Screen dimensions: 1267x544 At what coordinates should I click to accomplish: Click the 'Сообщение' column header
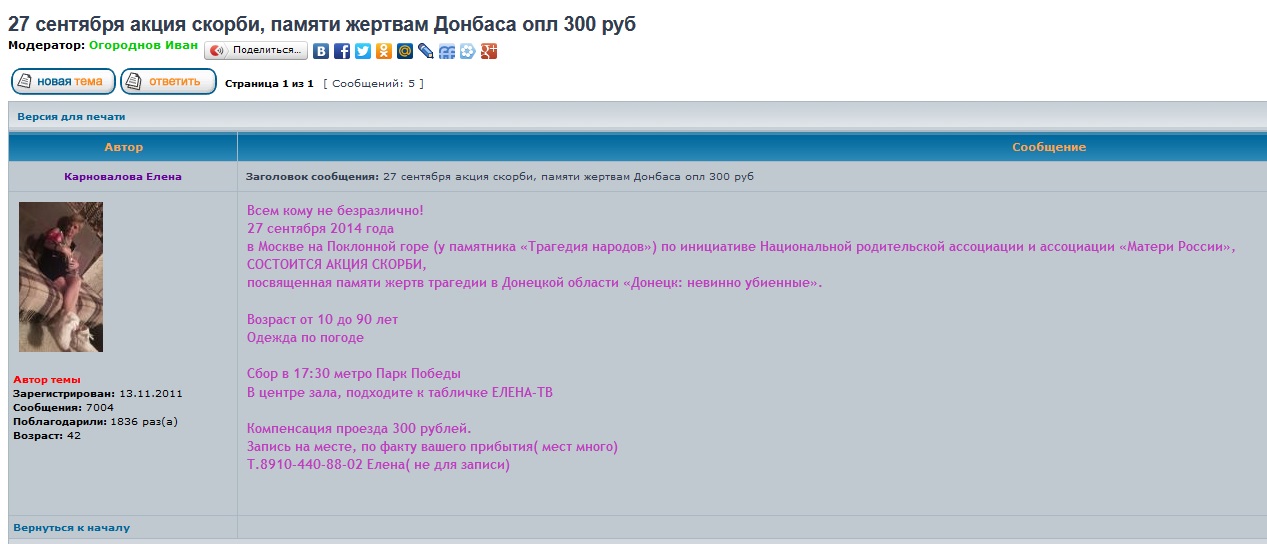point(1048,147)
